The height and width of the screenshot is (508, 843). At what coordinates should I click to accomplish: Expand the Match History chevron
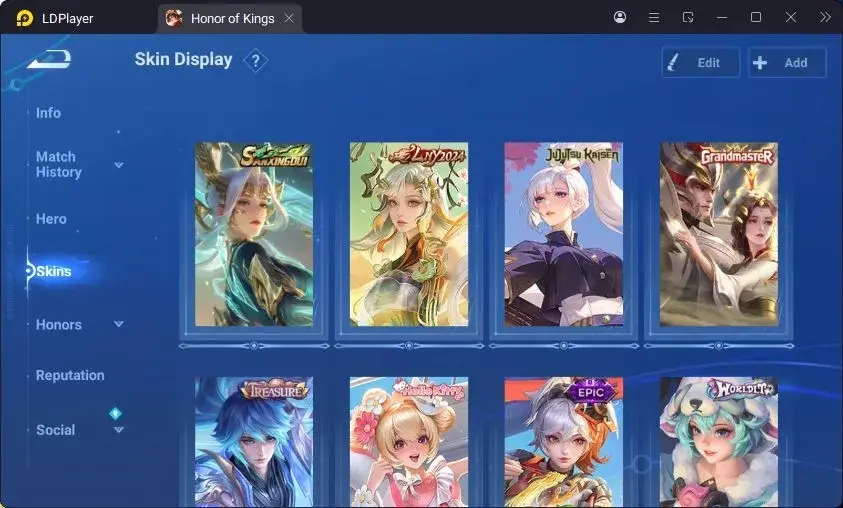119,165
